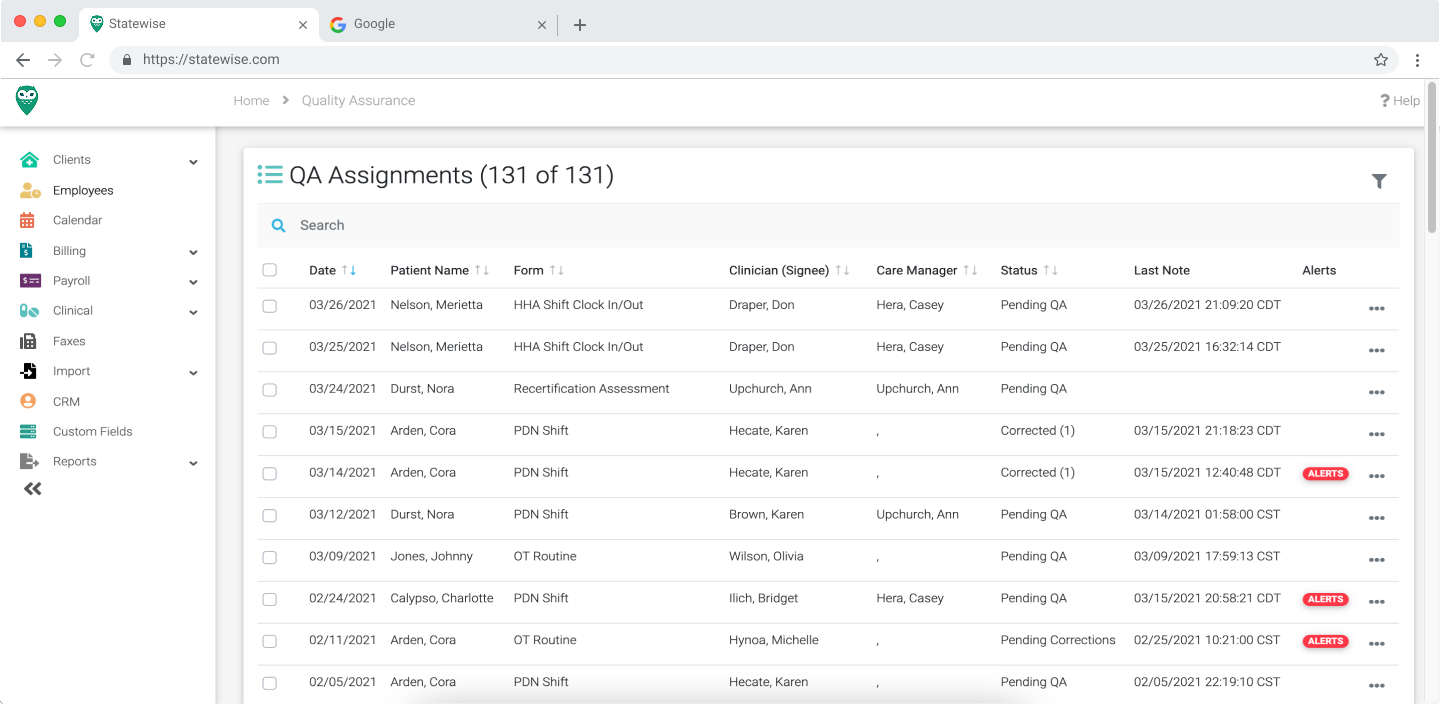Click the Help link
1440x704 pixels.
tap(1399, 100)
